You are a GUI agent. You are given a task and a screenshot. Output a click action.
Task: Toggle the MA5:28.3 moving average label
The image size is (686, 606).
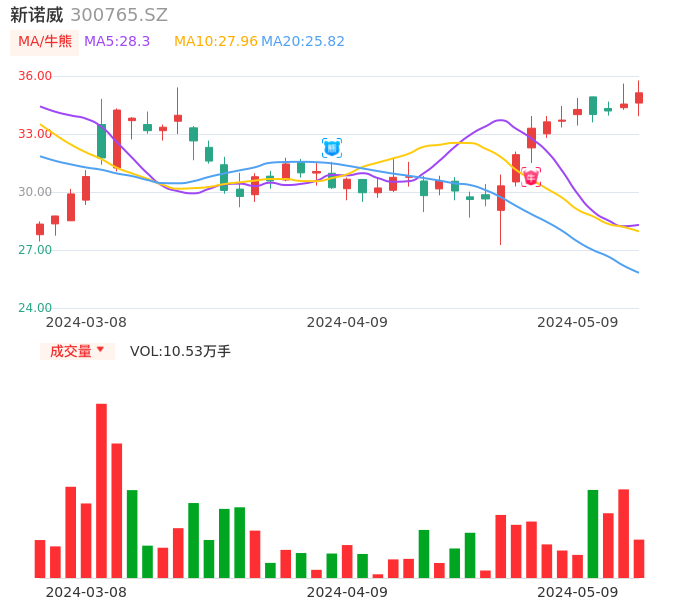[x=117, y=41]
